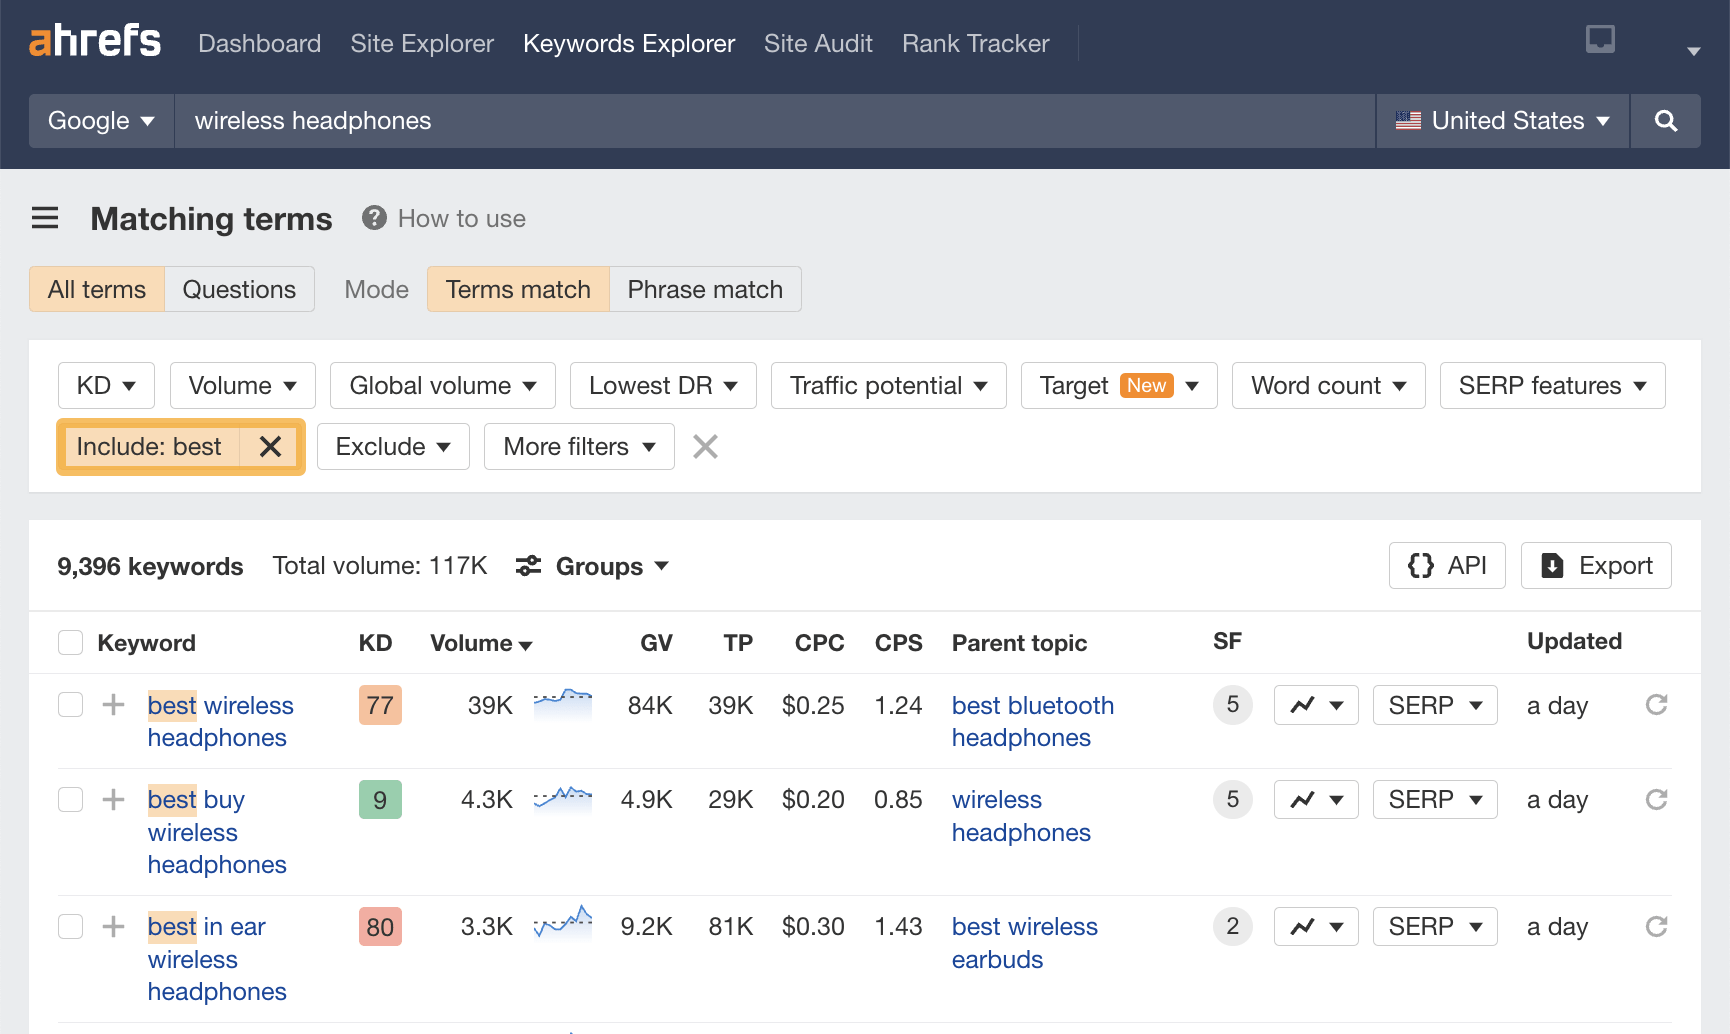1730x1034 pixels.
Task: Add best buy wireless headphones using plus icon
Action: pos(113,799)
